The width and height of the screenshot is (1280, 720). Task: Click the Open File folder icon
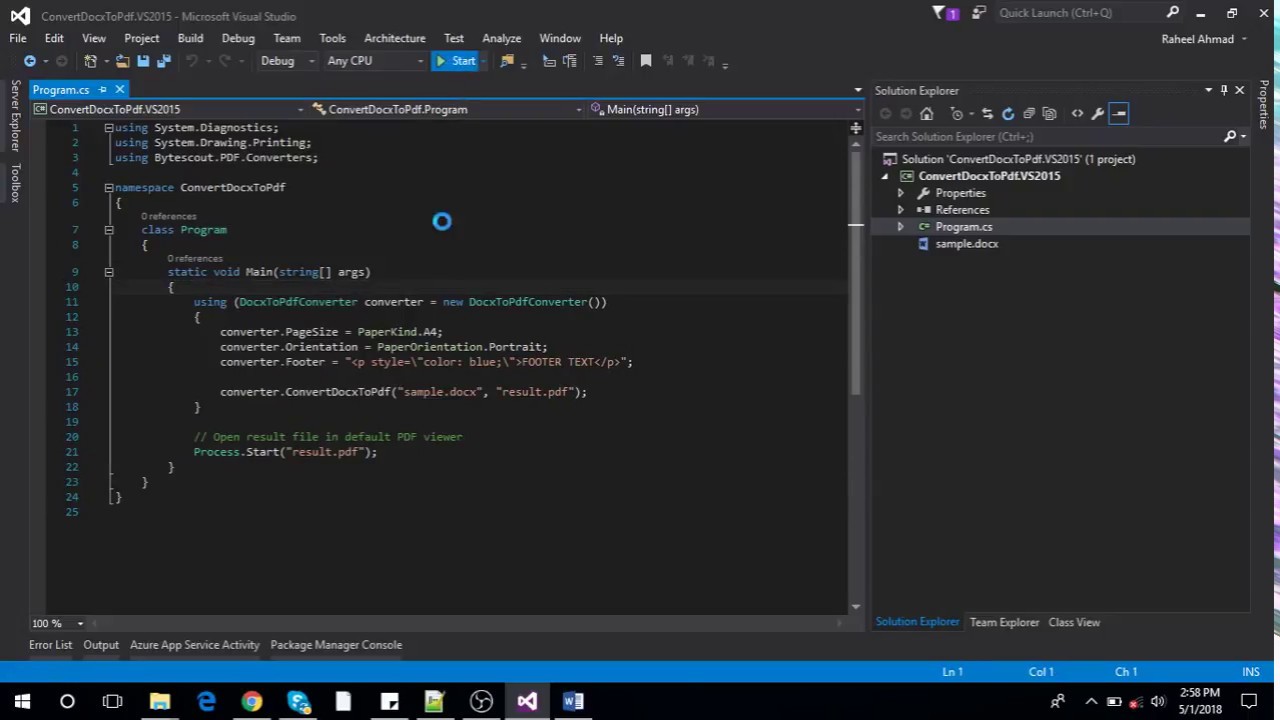(x=122, y=61)
